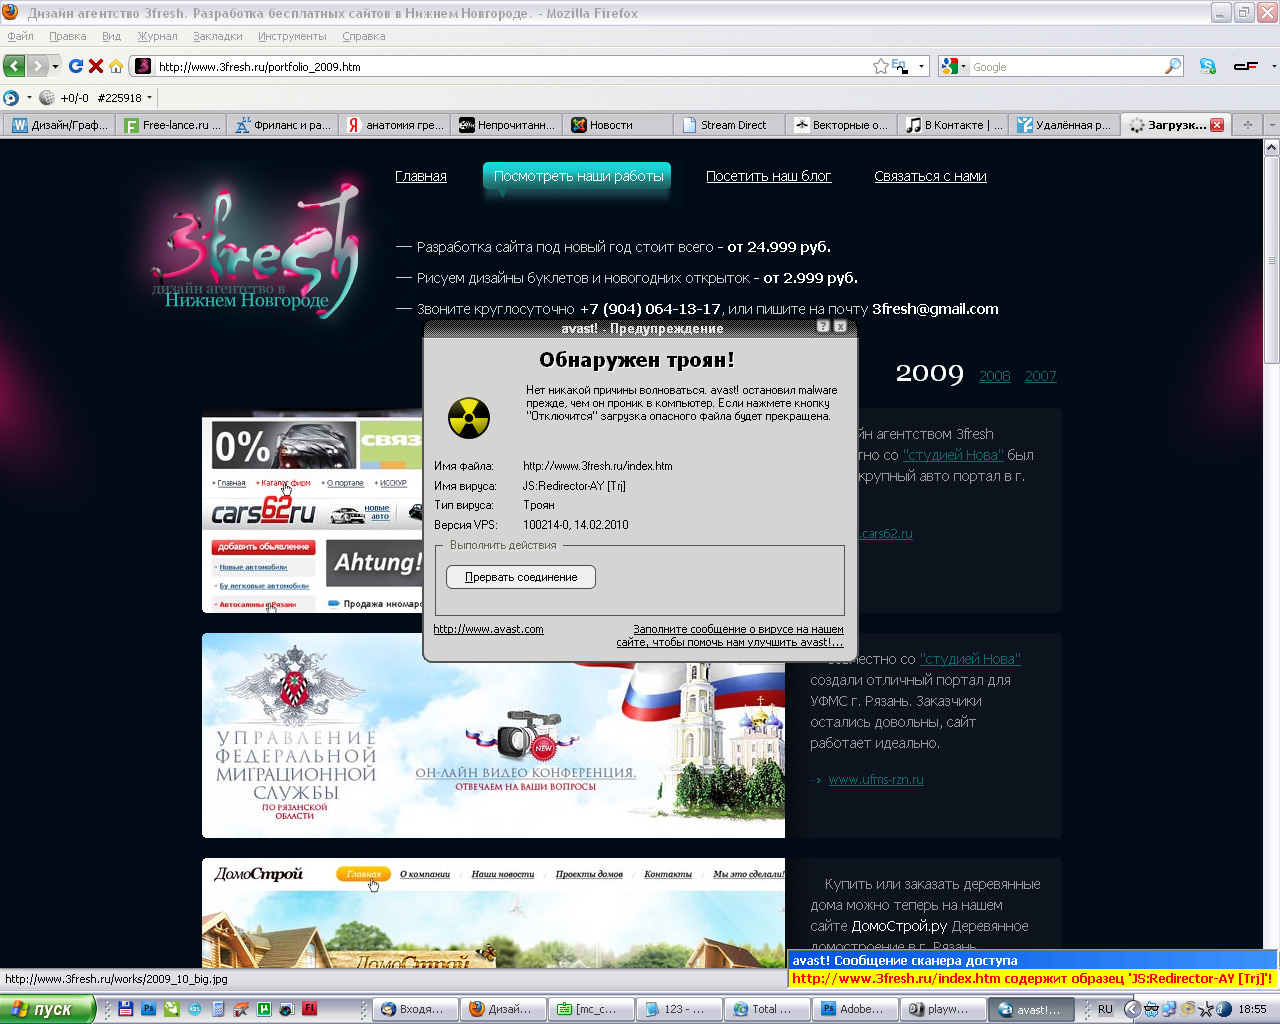Open the virus report link in the avast dialog
1280x1024 pixels.
pos(730,636)
